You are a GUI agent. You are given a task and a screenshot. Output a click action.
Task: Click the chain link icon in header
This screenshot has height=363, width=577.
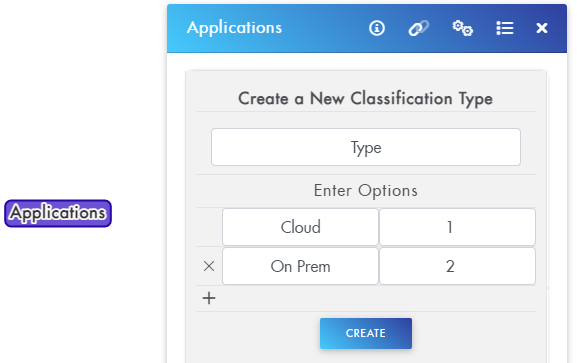point(419,28)
